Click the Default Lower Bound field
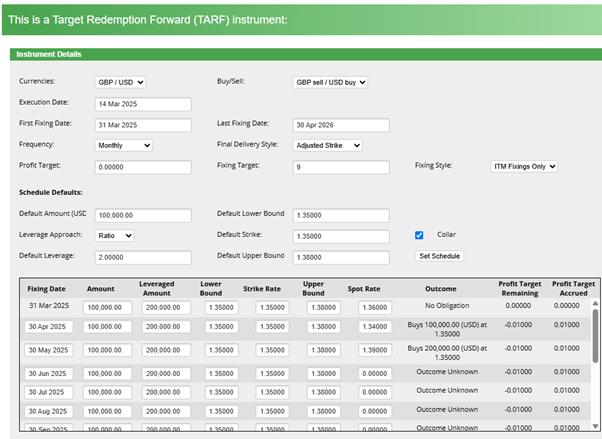Image resolution: width=602 pixels, height=439 pixels. coord(341,215)
